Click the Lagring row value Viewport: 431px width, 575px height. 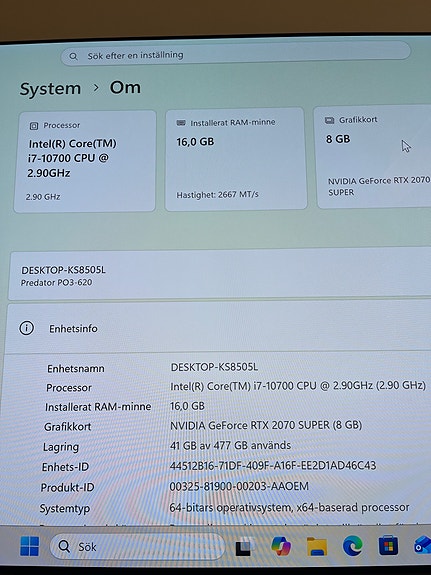[230, 446]
